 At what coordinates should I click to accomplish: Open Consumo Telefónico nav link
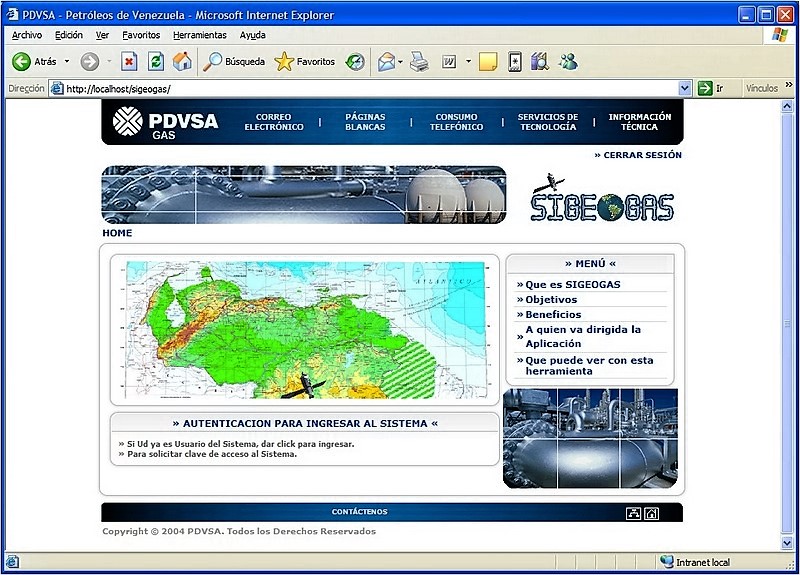(x=456, y=122)
